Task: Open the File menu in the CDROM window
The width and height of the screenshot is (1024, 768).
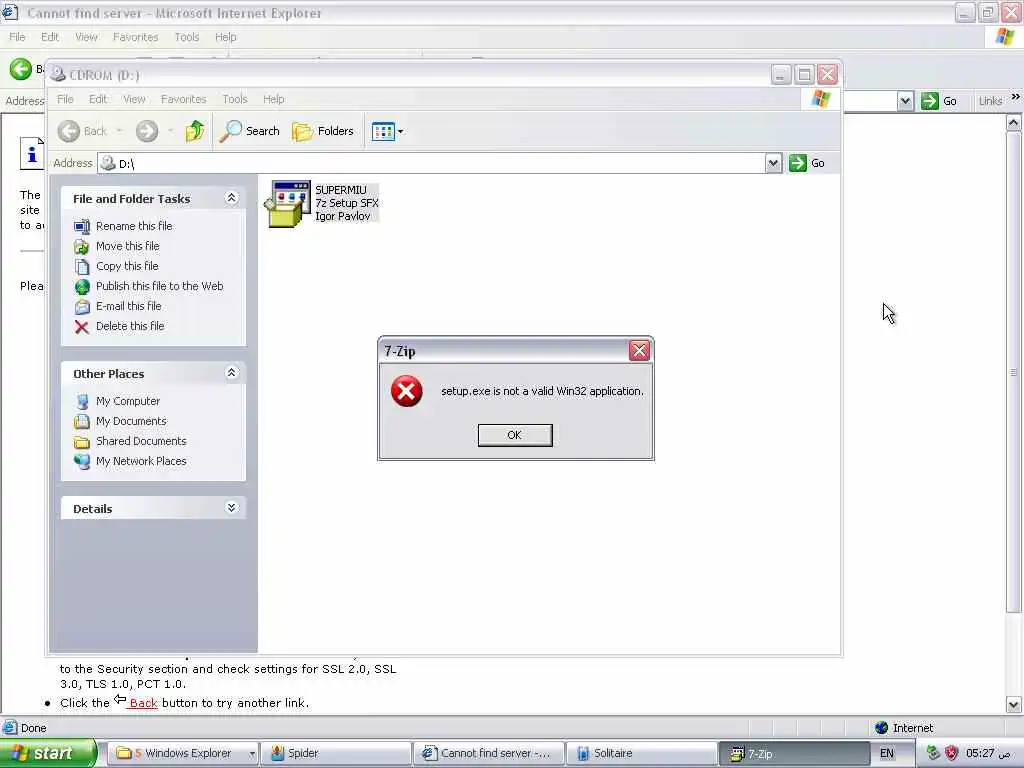Action: [x=65, y=99]
